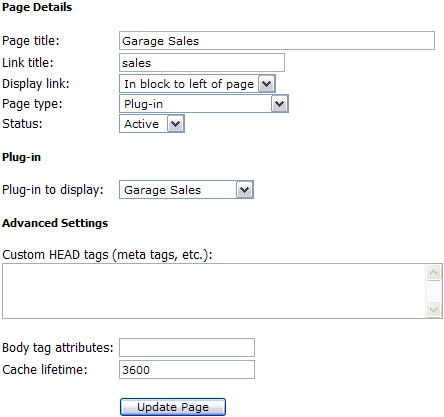Open the Status dropdown arrow
Screen dimensions: 444x417
175,124
